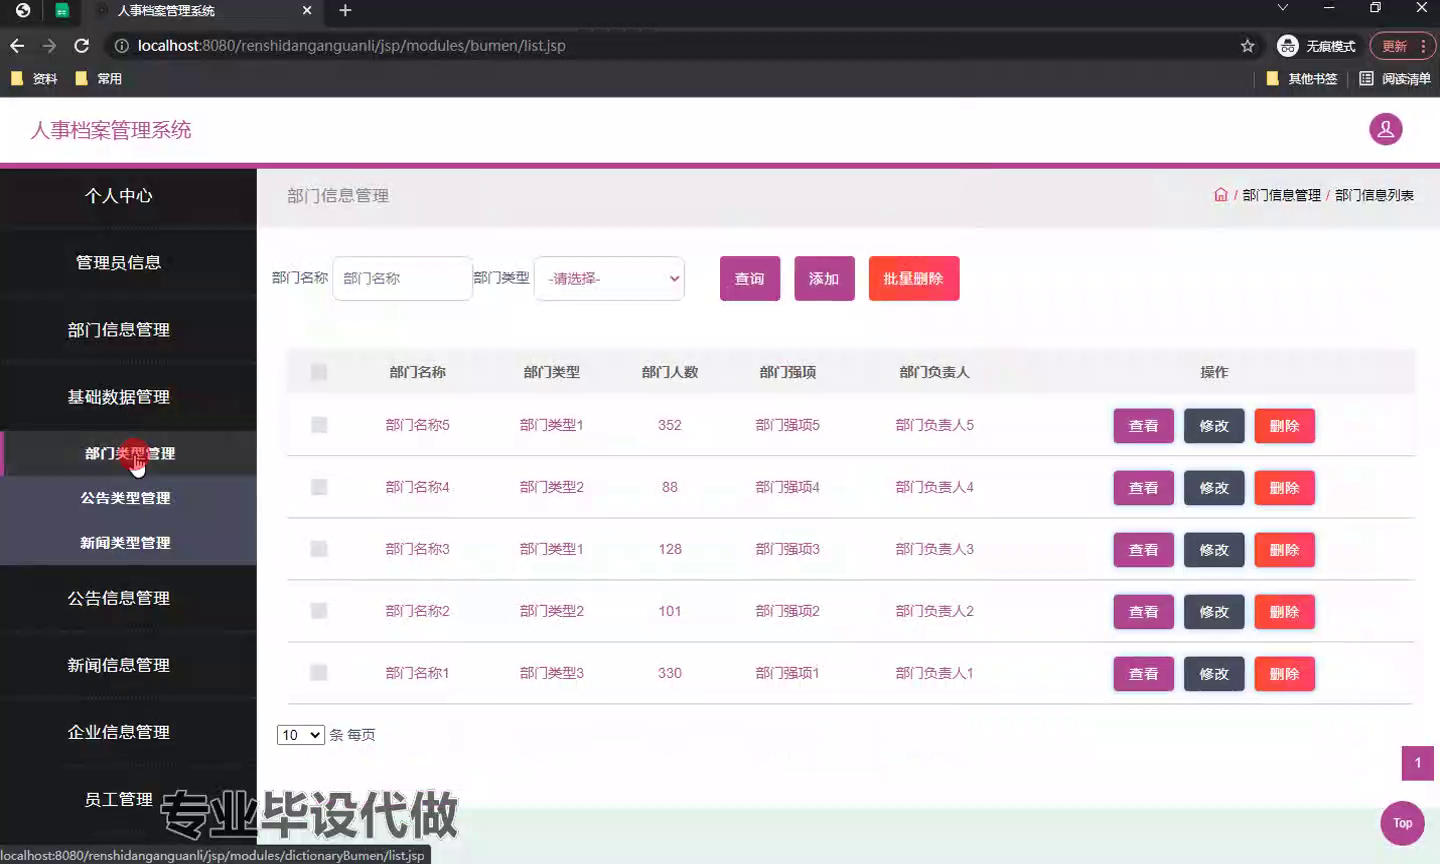Open 个人中心 in sidebar

118,196
